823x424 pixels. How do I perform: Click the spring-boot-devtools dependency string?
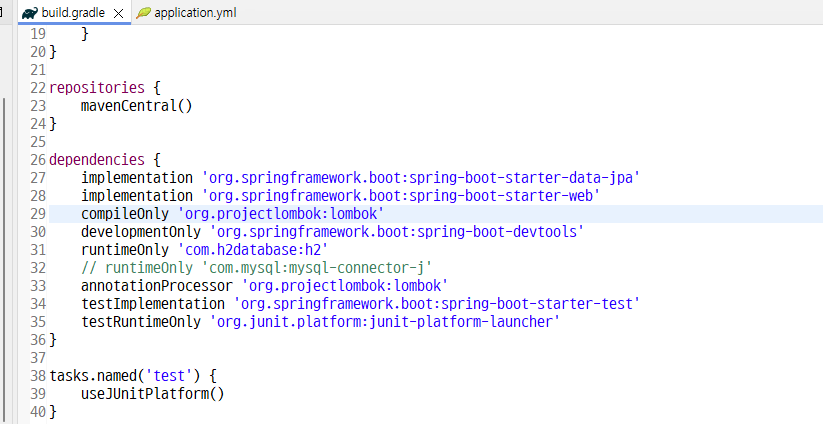click(396, 232)
